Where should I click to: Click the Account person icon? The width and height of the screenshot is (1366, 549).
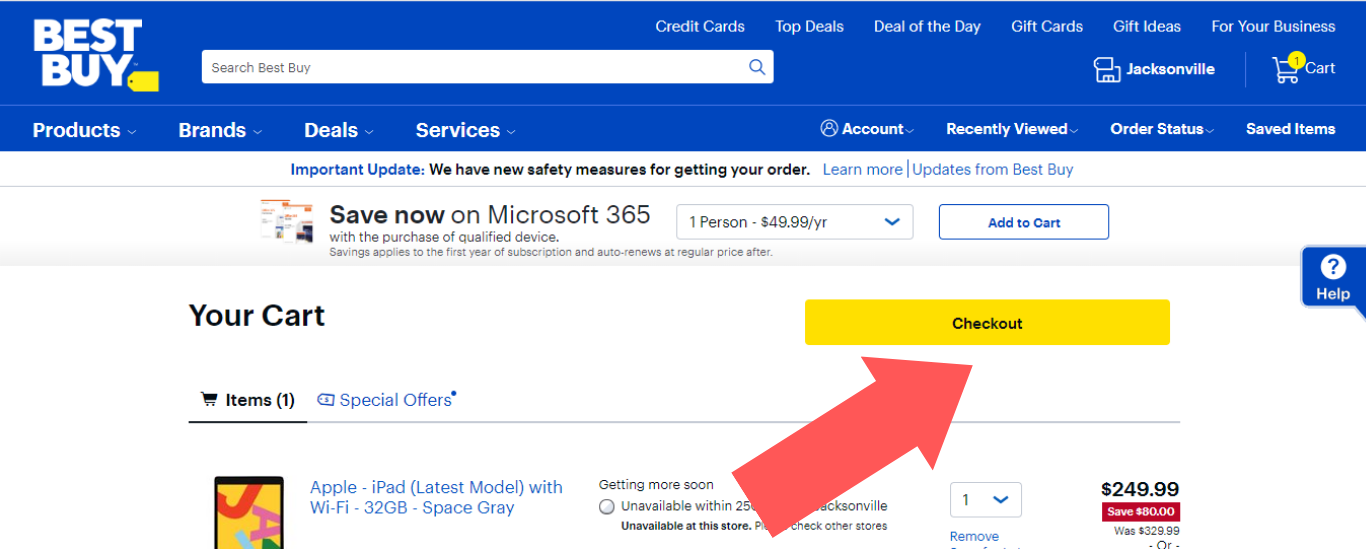[829, 128]
